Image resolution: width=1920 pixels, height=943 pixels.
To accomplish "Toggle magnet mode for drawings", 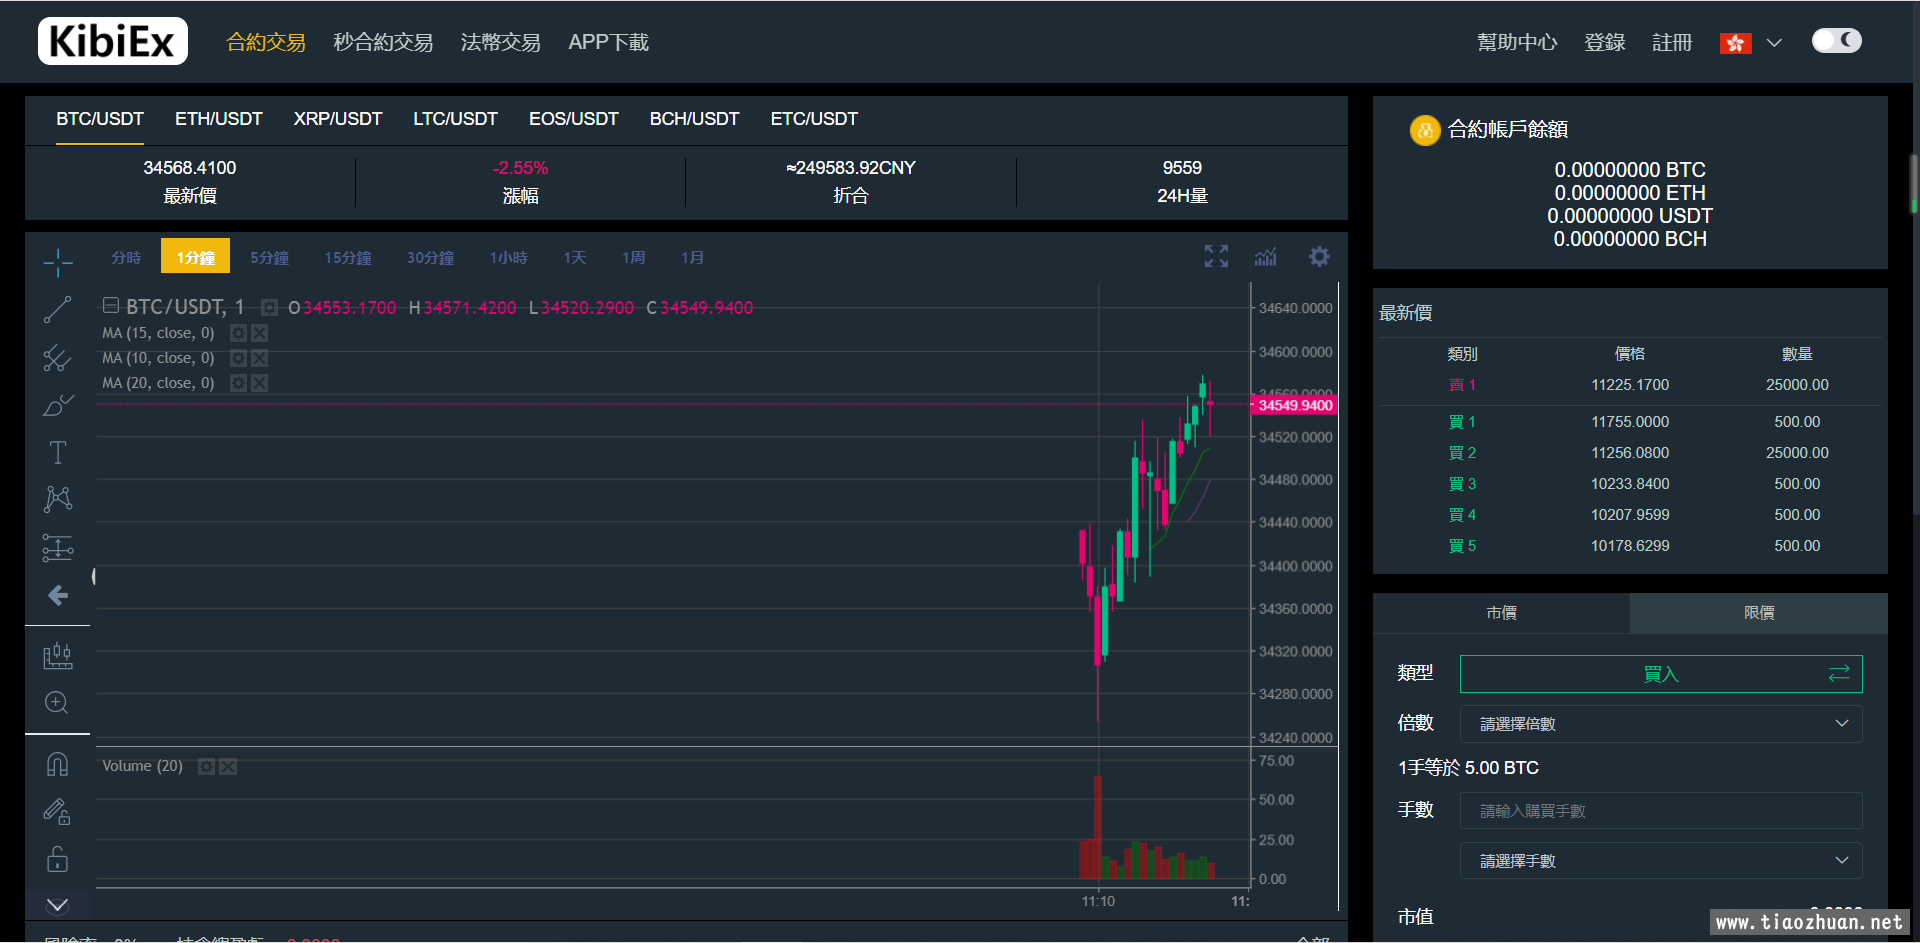I will coord(58,765).
